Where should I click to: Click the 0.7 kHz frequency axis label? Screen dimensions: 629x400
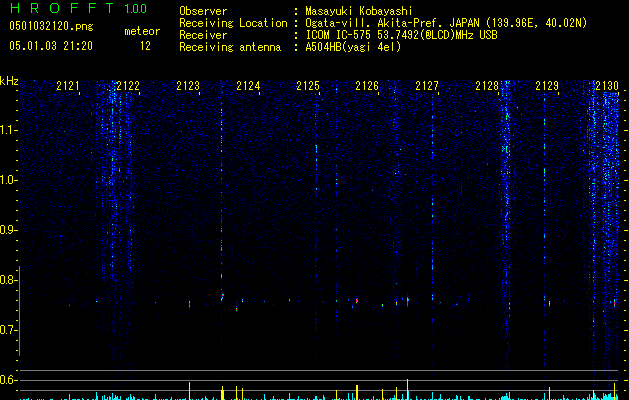pyautogui.click(x=8, y=330)
